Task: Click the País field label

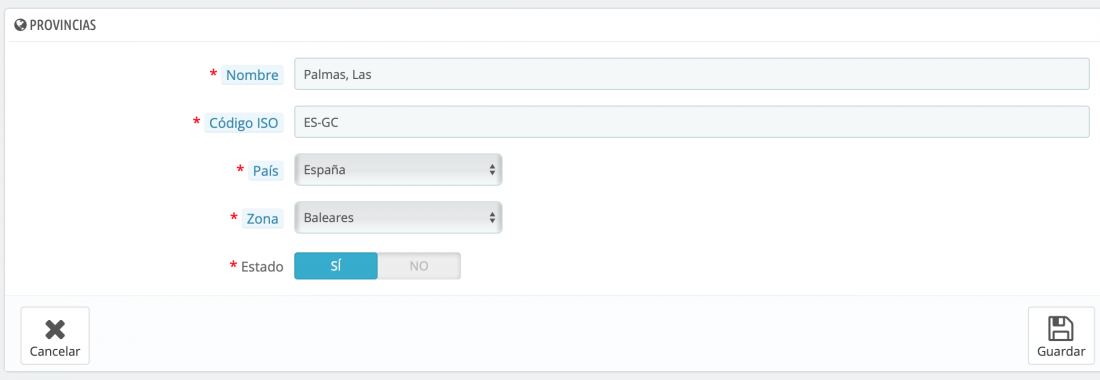Action: tap(267, 170)
